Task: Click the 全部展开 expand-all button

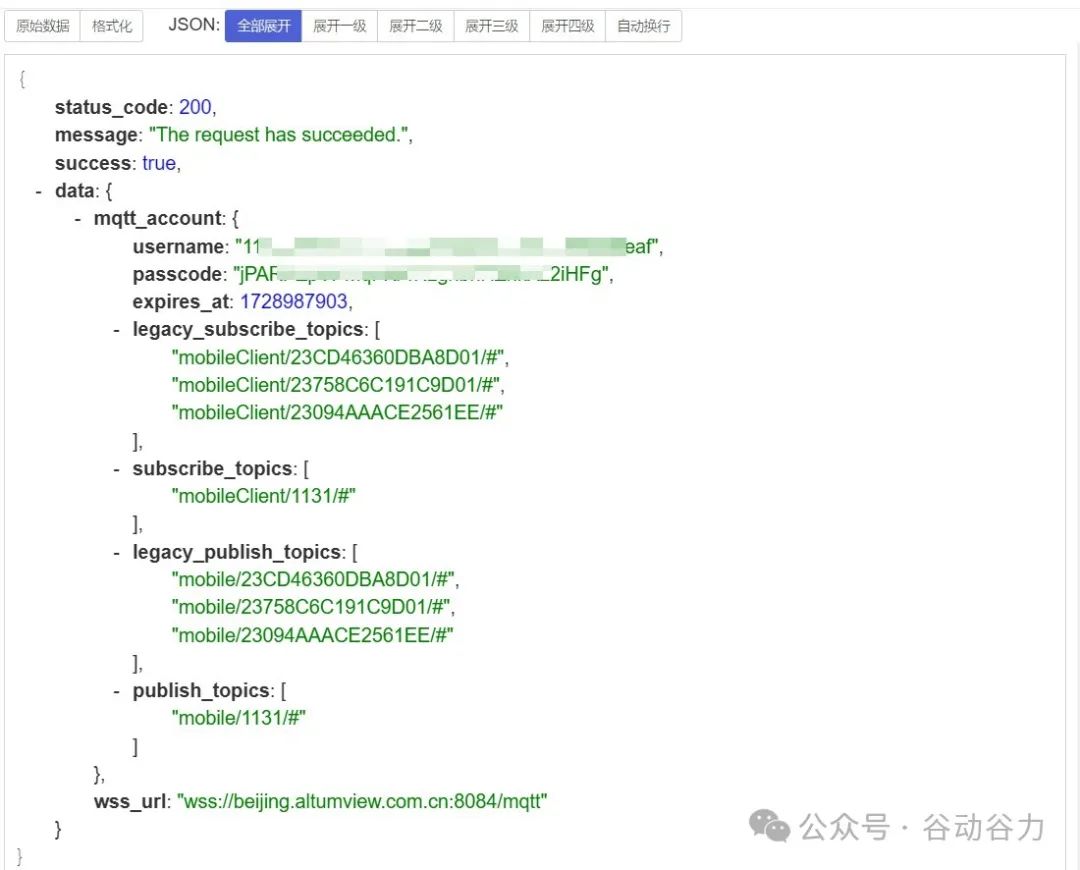Action: click(x=263, y=26)
